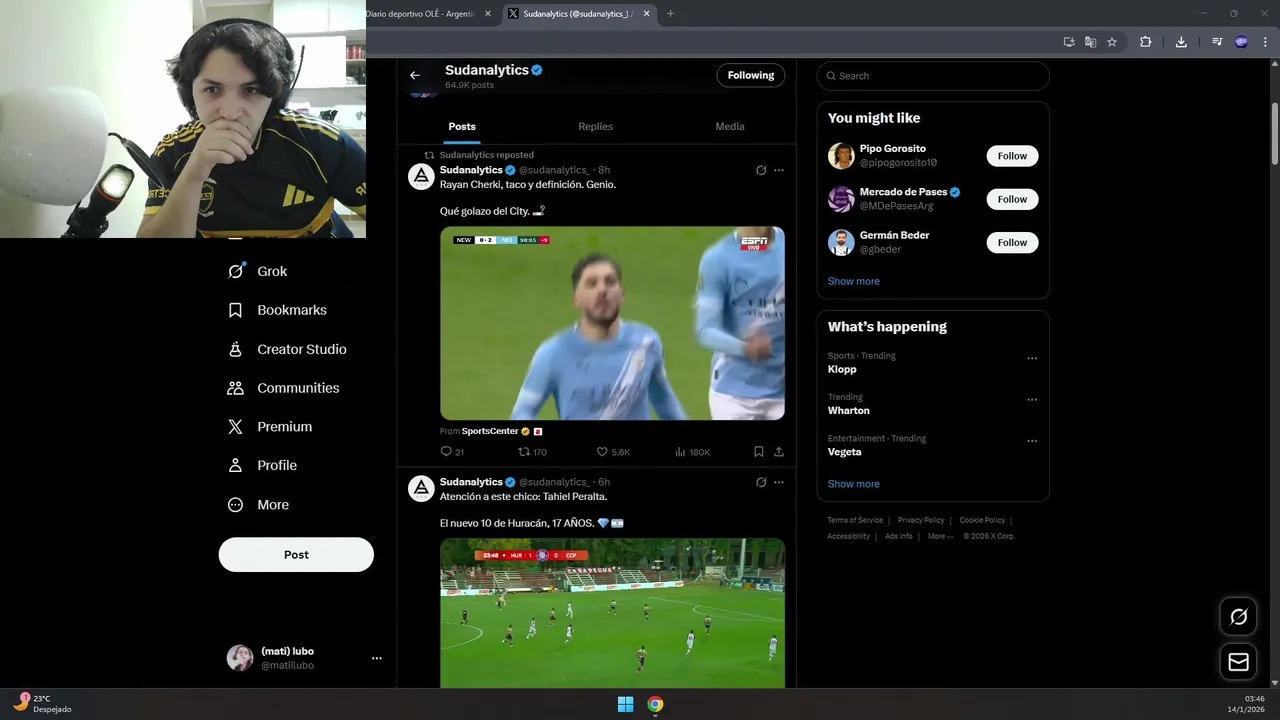Reply to the Rayan Cherki post
Viewport: 1280px width, 720px height.
452,452
